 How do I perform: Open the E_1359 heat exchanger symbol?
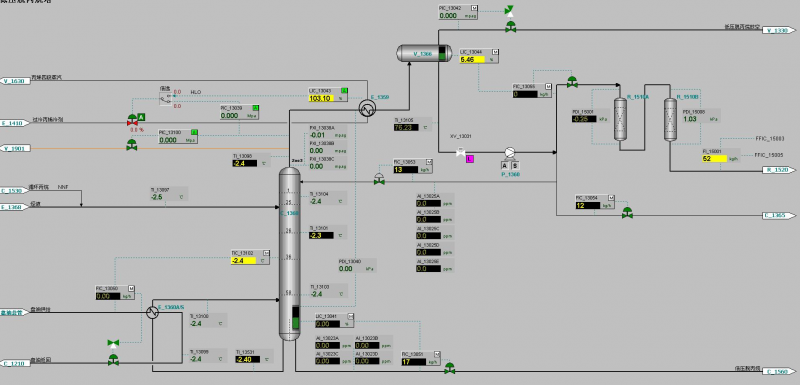coord(366,108)
